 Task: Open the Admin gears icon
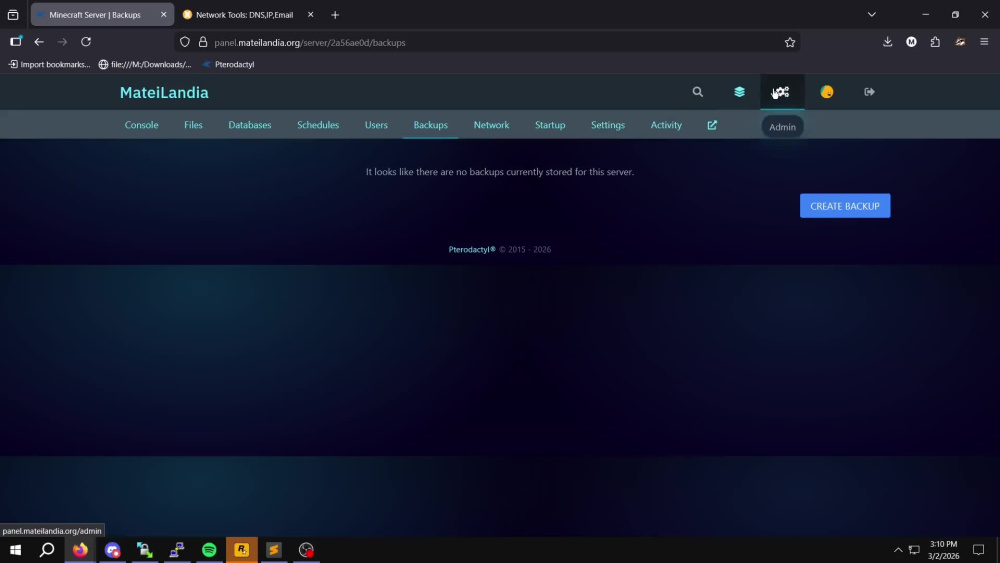click(x=782, y=92)
